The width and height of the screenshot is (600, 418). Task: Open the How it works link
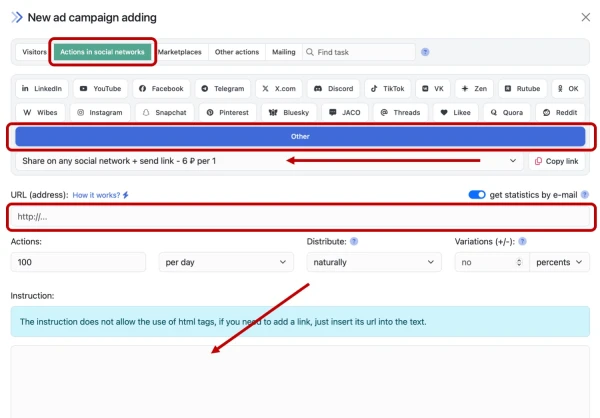pos(100,195)
